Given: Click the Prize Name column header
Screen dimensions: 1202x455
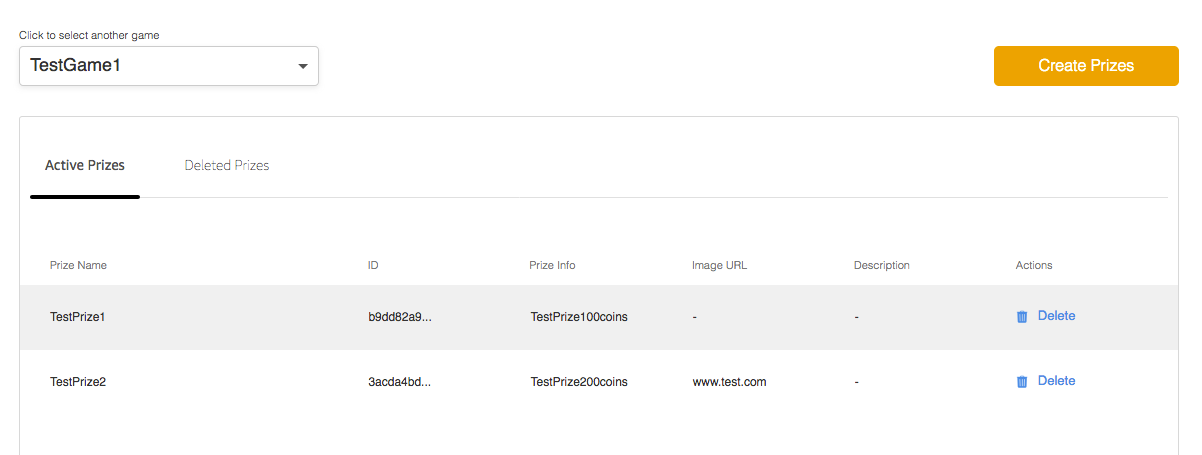Looking at the screenshot, I should click(x=78, y=265).
